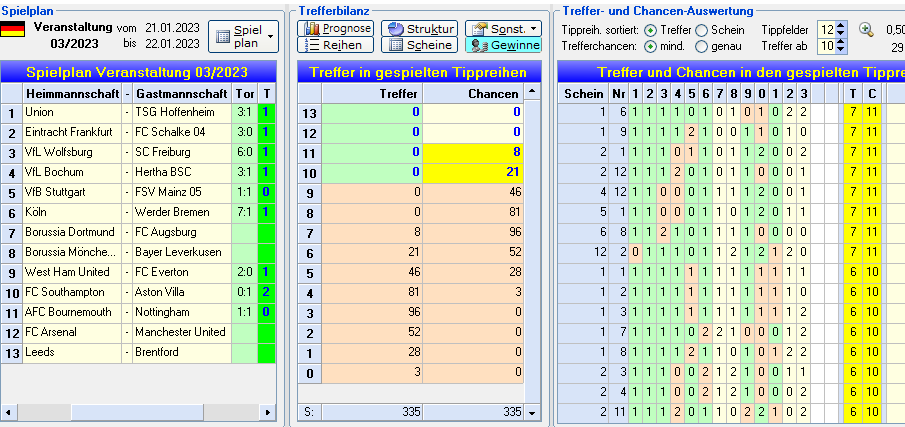This screenshot has width=905, height=427.
Task: Open the Reihen list
Action: click(335, 45)
